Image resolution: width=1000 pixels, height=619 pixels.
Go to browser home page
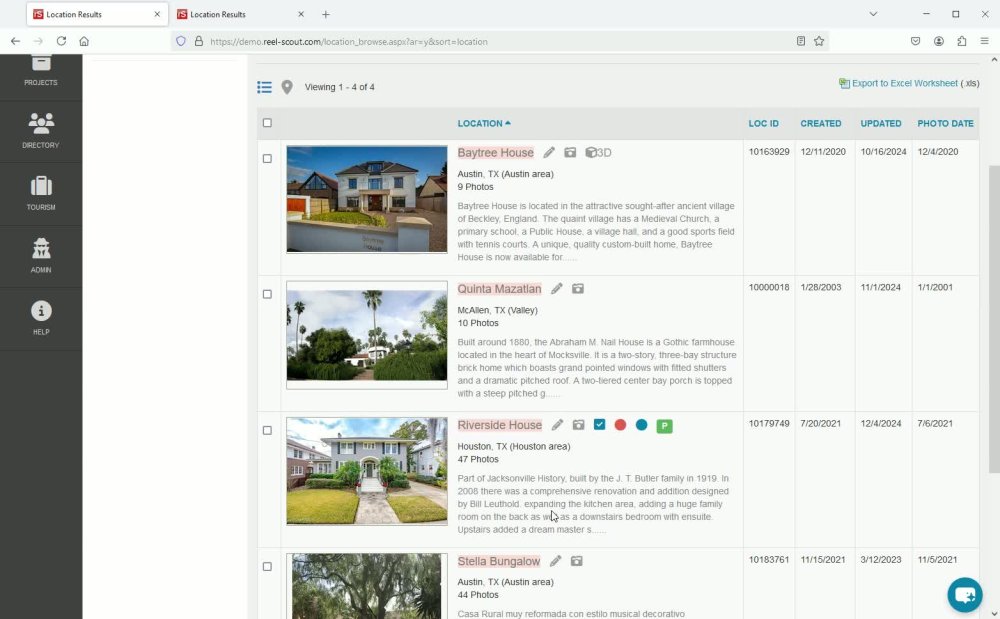[84, 41]
